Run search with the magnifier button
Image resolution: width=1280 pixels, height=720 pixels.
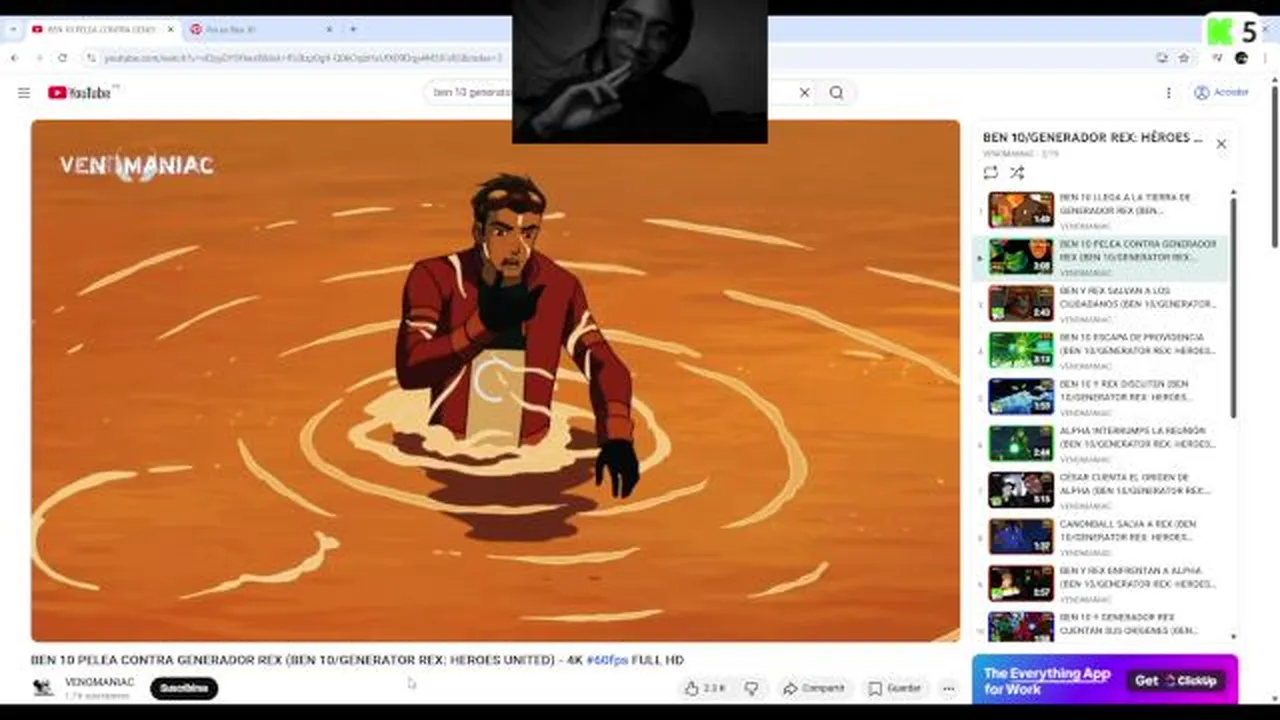(836, 93)
